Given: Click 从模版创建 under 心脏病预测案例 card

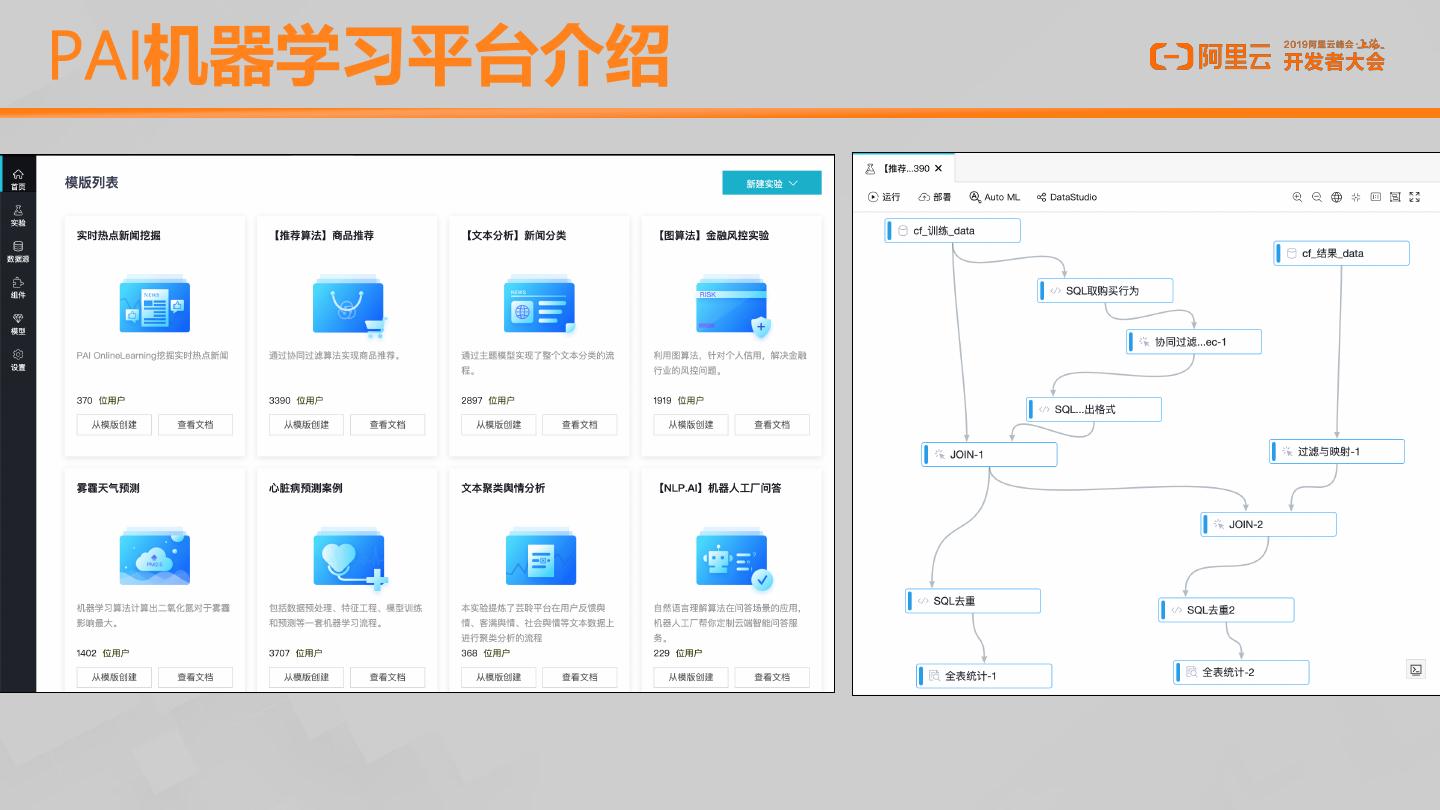Looking at the screenshot, I should point(306,677).
